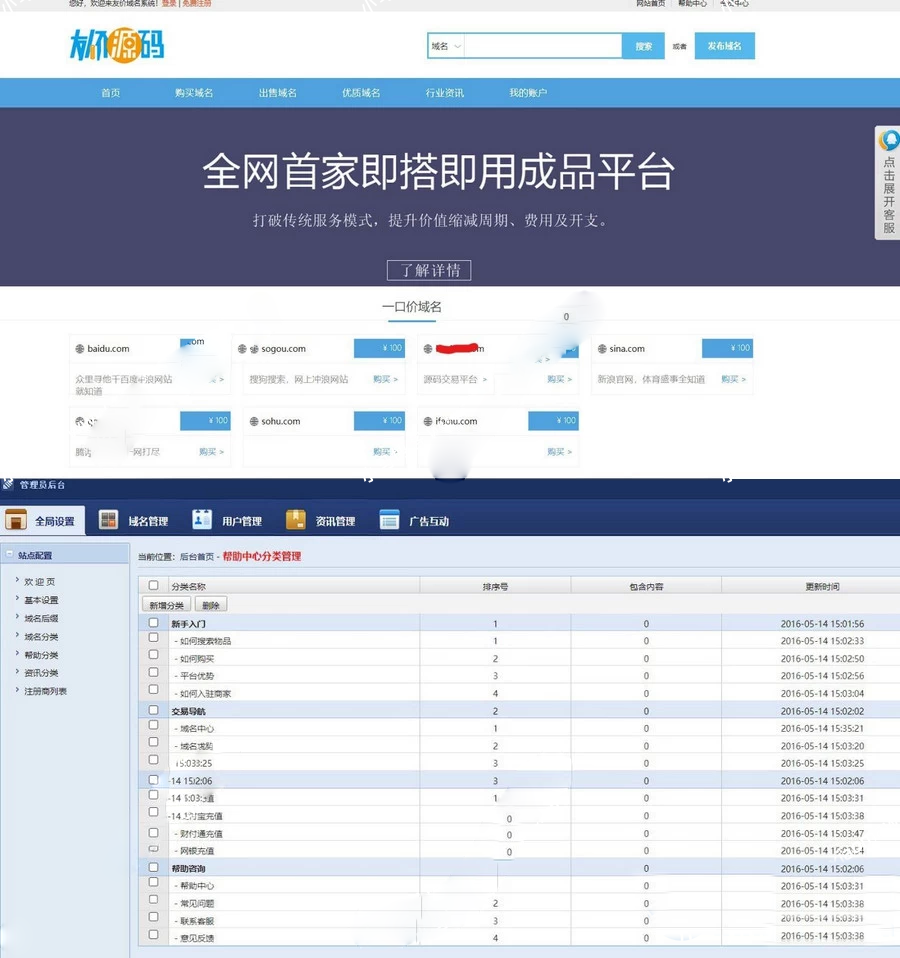Open 出售域名 navigation item
900x958 pixels.
(x=277, y=93)
